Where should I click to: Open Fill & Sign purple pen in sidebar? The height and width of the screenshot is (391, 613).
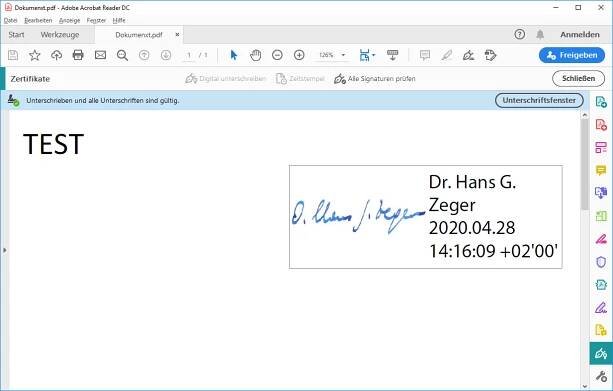click(x=601, y=308)
